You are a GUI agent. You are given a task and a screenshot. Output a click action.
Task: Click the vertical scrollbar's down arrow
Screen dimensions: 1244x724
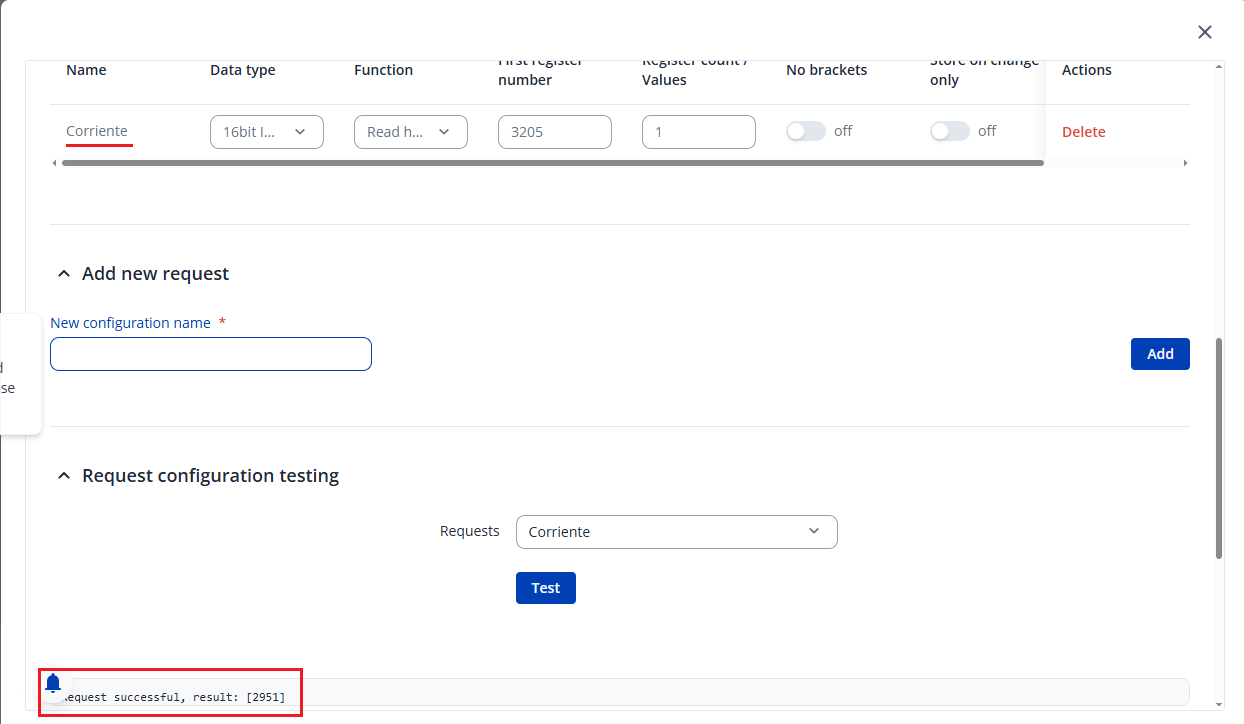pos(1217,704)
